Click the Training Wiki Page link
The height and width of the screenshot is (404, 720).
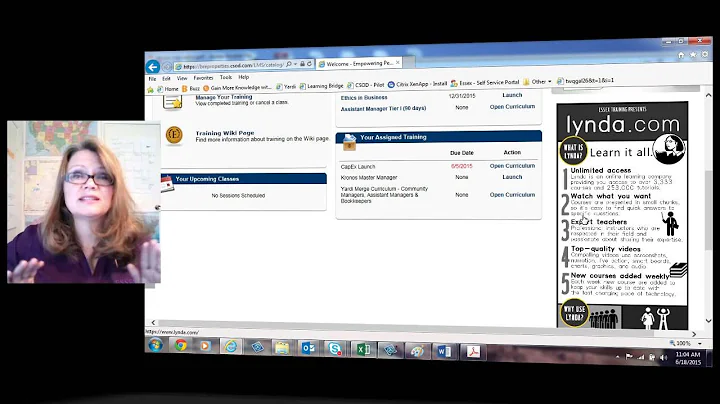pyautogui.click(x=225, y=133)
